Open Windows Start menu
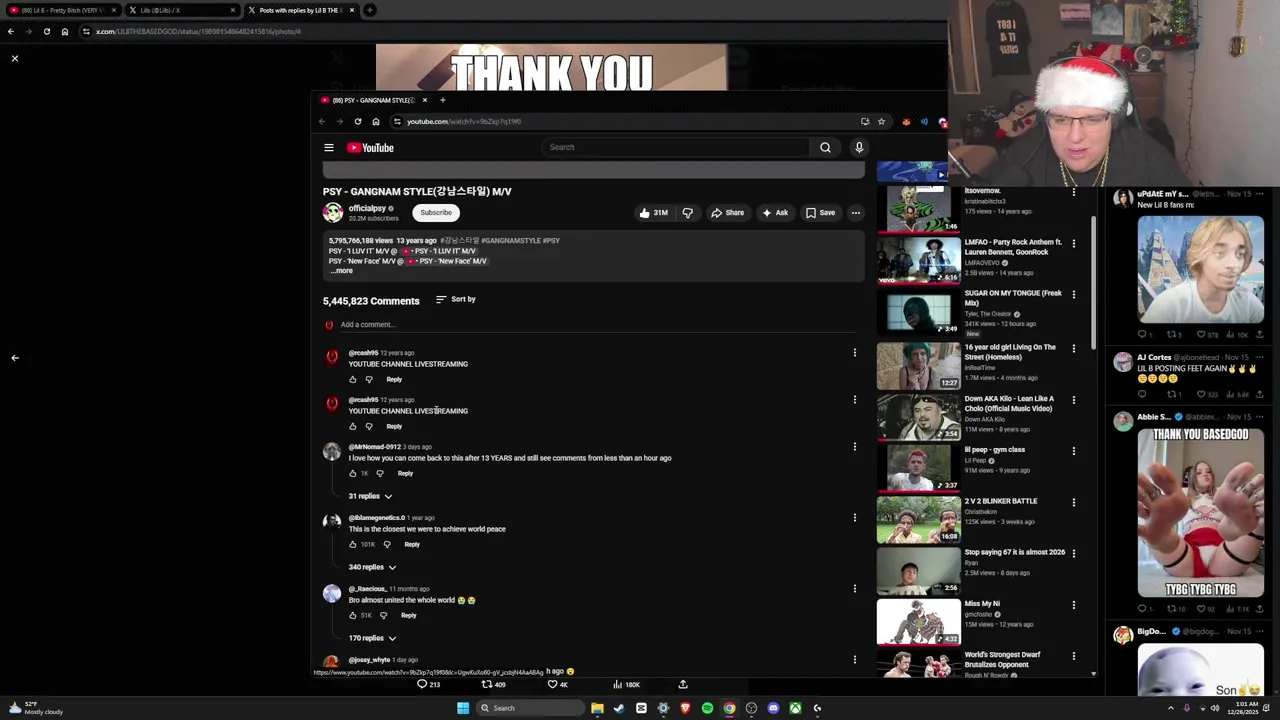Image resolution: width=1280 pixels, height=720 pixels. [x=462, y=708]
